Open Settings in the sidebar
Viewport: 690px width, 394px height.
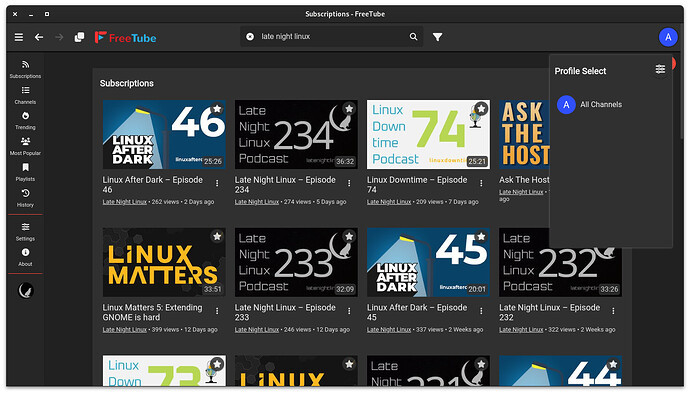25,232
